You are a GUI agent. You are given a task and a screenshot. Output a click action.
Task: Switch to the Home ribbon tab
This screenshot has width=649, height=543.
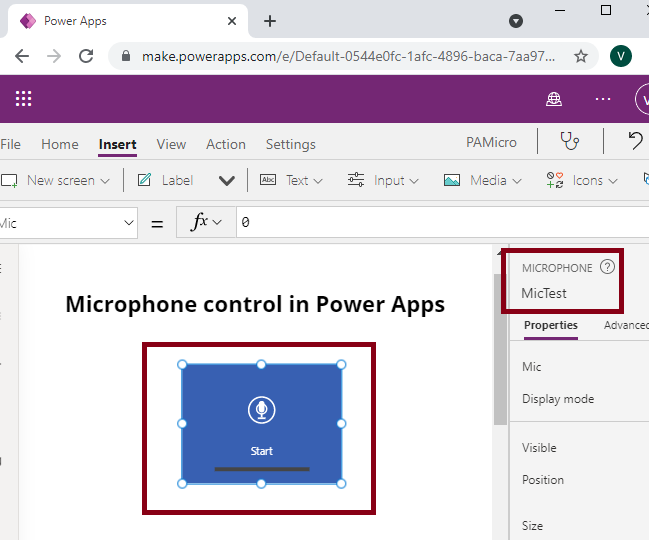click(60, 144)
